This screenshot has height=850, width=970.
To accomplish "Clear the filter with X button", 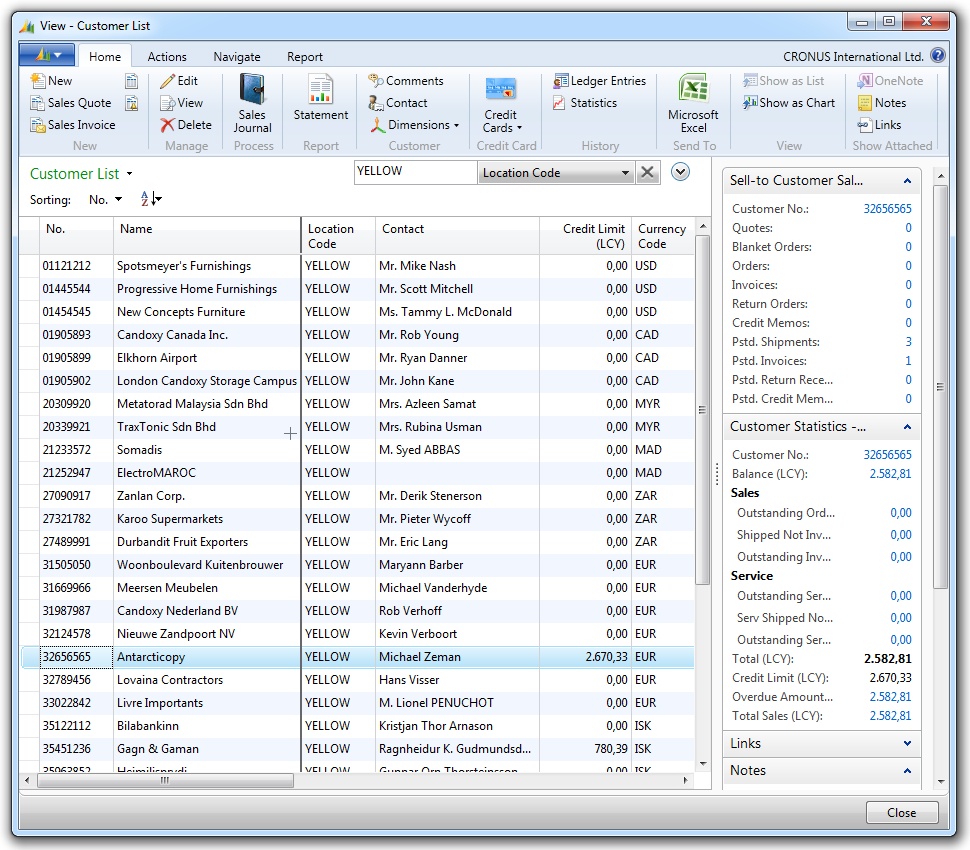I will point(647,172).
